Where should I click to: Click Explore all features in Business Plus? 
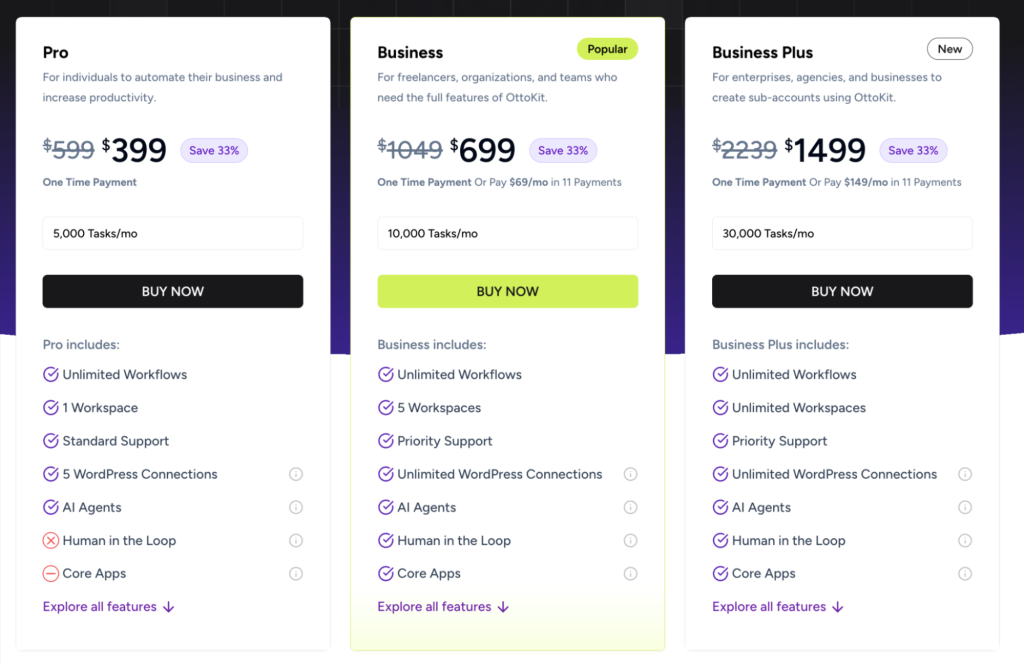778,607
